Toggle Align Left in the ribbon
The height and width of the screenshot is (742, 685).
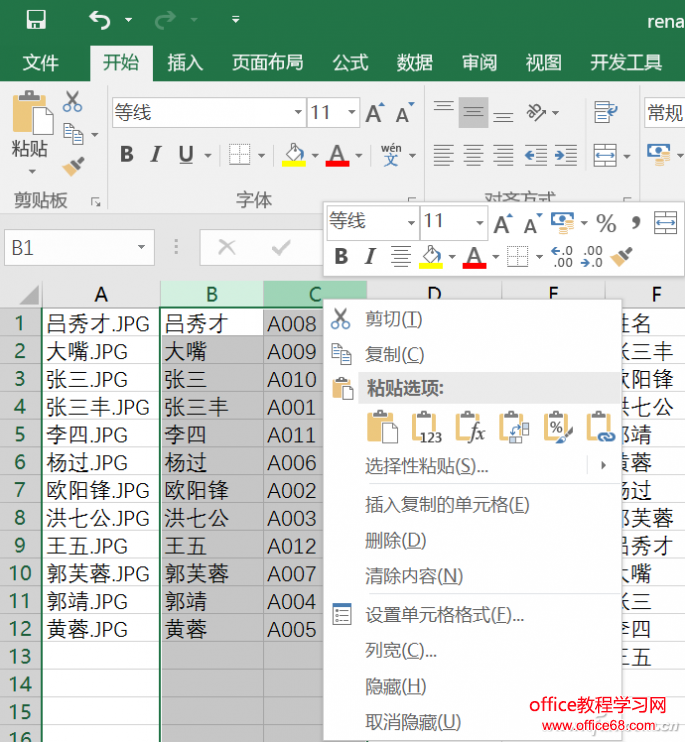point(444,155)
